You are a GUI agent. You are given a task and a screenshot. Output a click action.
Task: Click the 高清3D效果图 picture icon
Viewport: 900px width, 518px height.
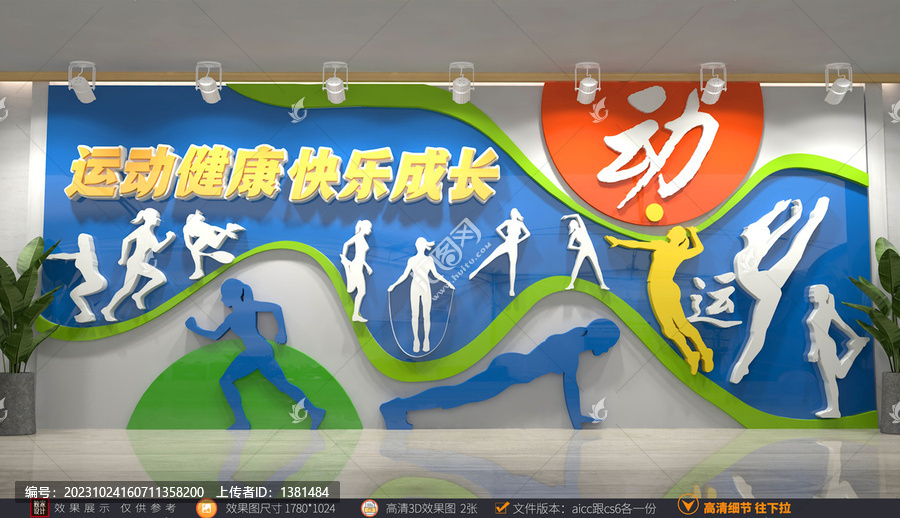[x=370, y=508]
